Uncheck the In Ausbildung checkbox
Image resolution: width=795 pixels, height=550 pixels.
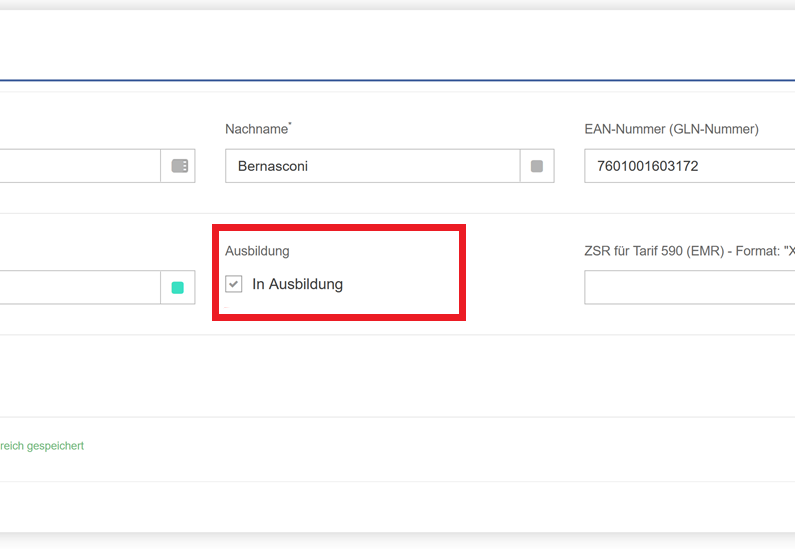pos(234,284)
